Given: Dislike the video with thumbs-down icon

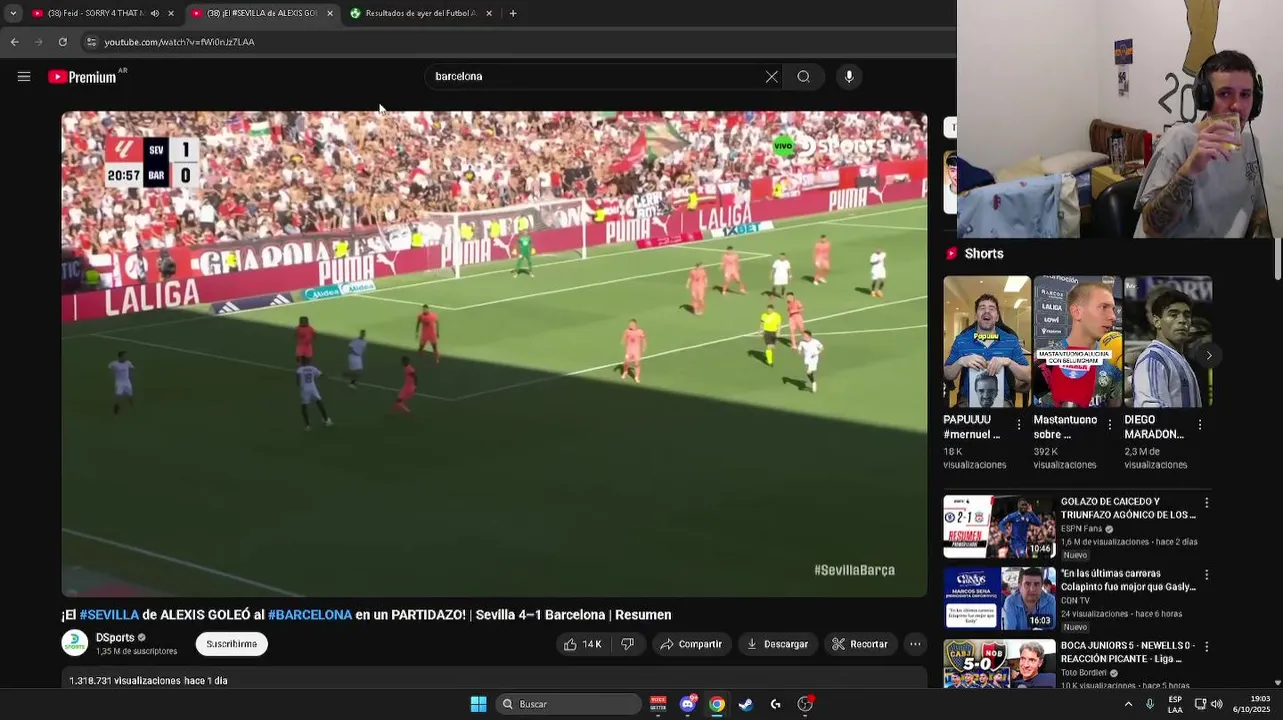Looking at the screenshot, I should (x=627, y=644).
